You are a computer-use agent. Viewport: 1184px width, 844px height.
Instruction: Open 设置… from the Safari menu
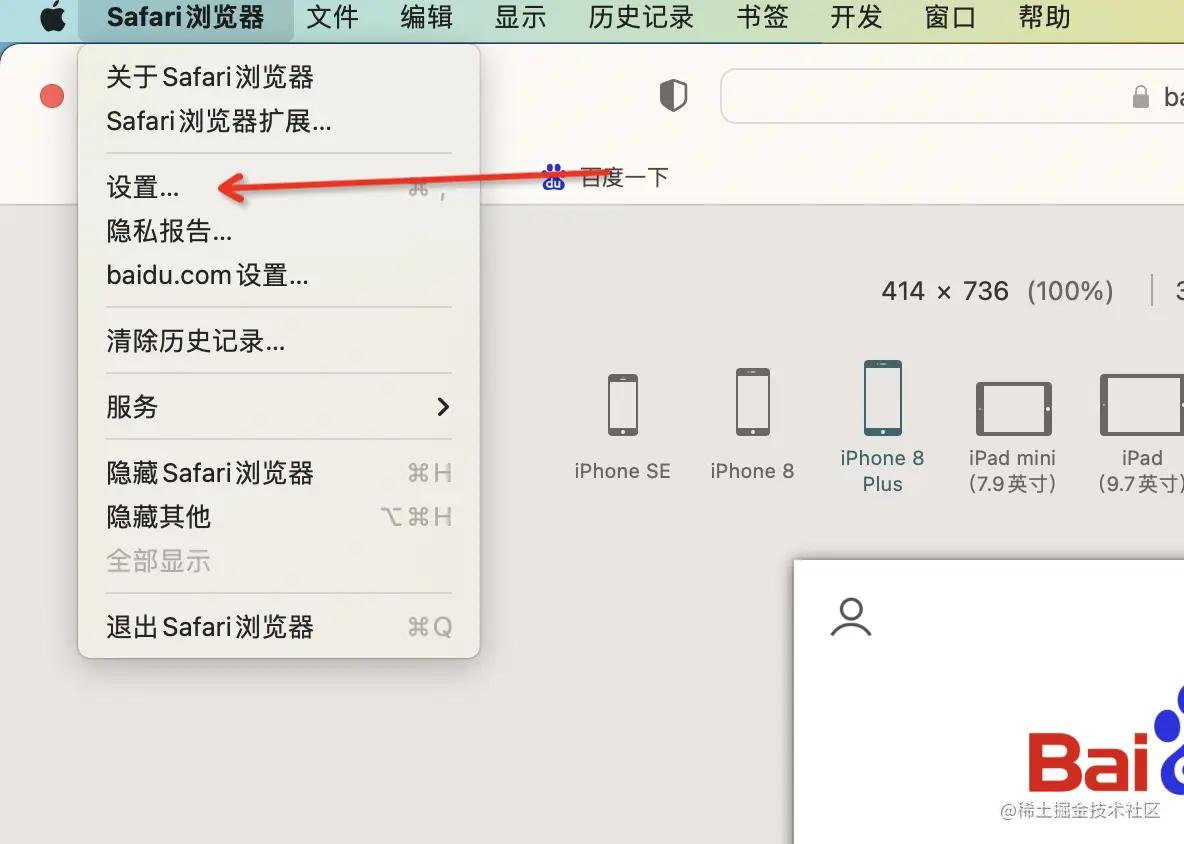[279, 187]
